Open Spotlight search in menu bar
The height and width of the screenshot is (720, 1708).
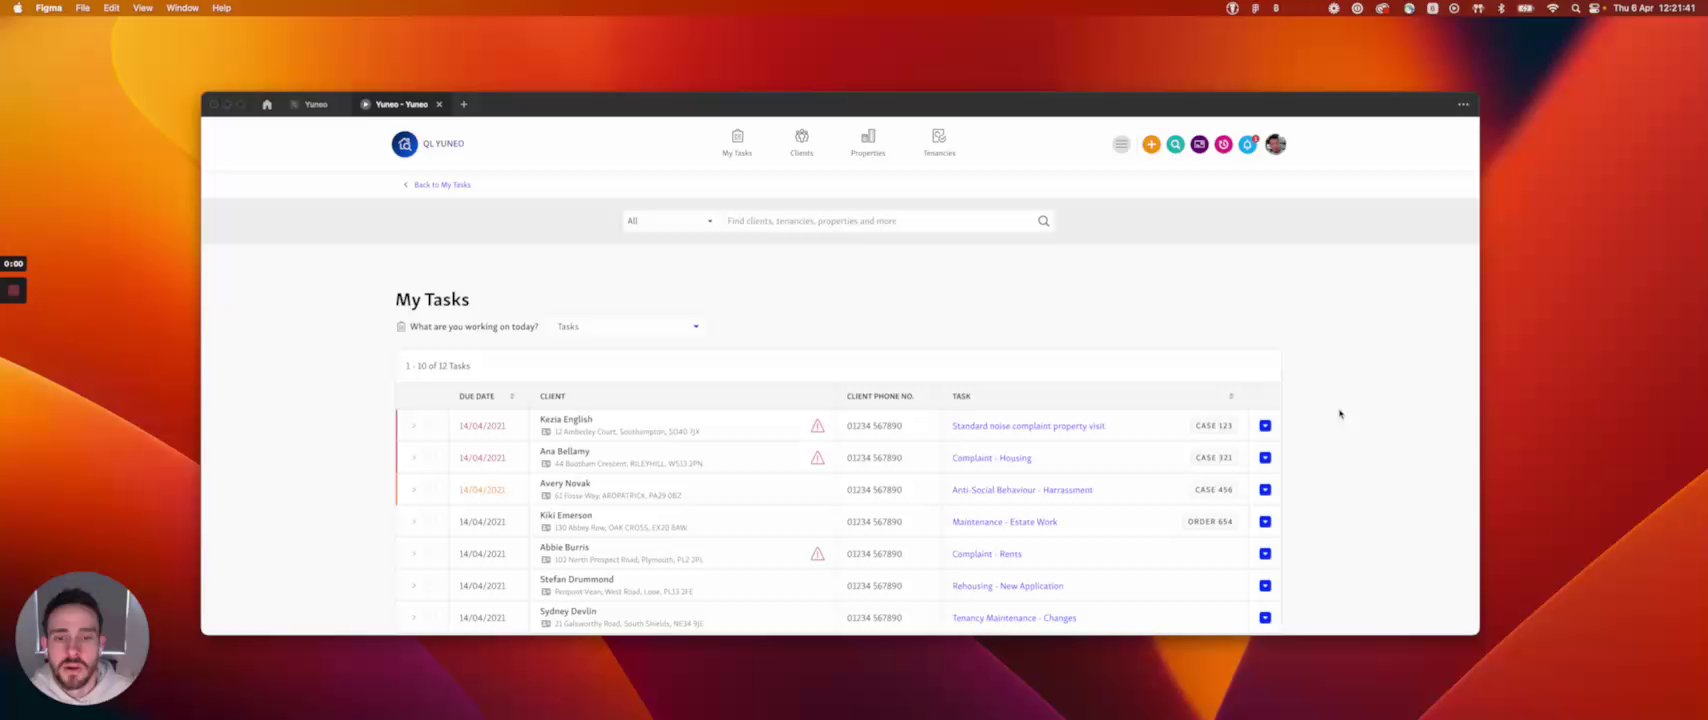pyautogui.click(x=1576, y=8)
